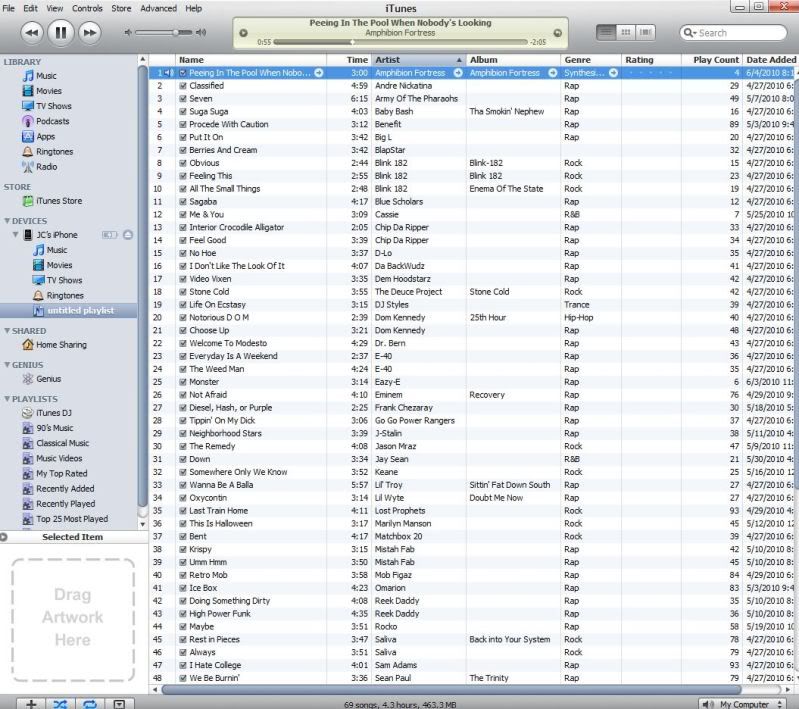Sort songs by Time column
799x709 pixels.
point(349,60)
